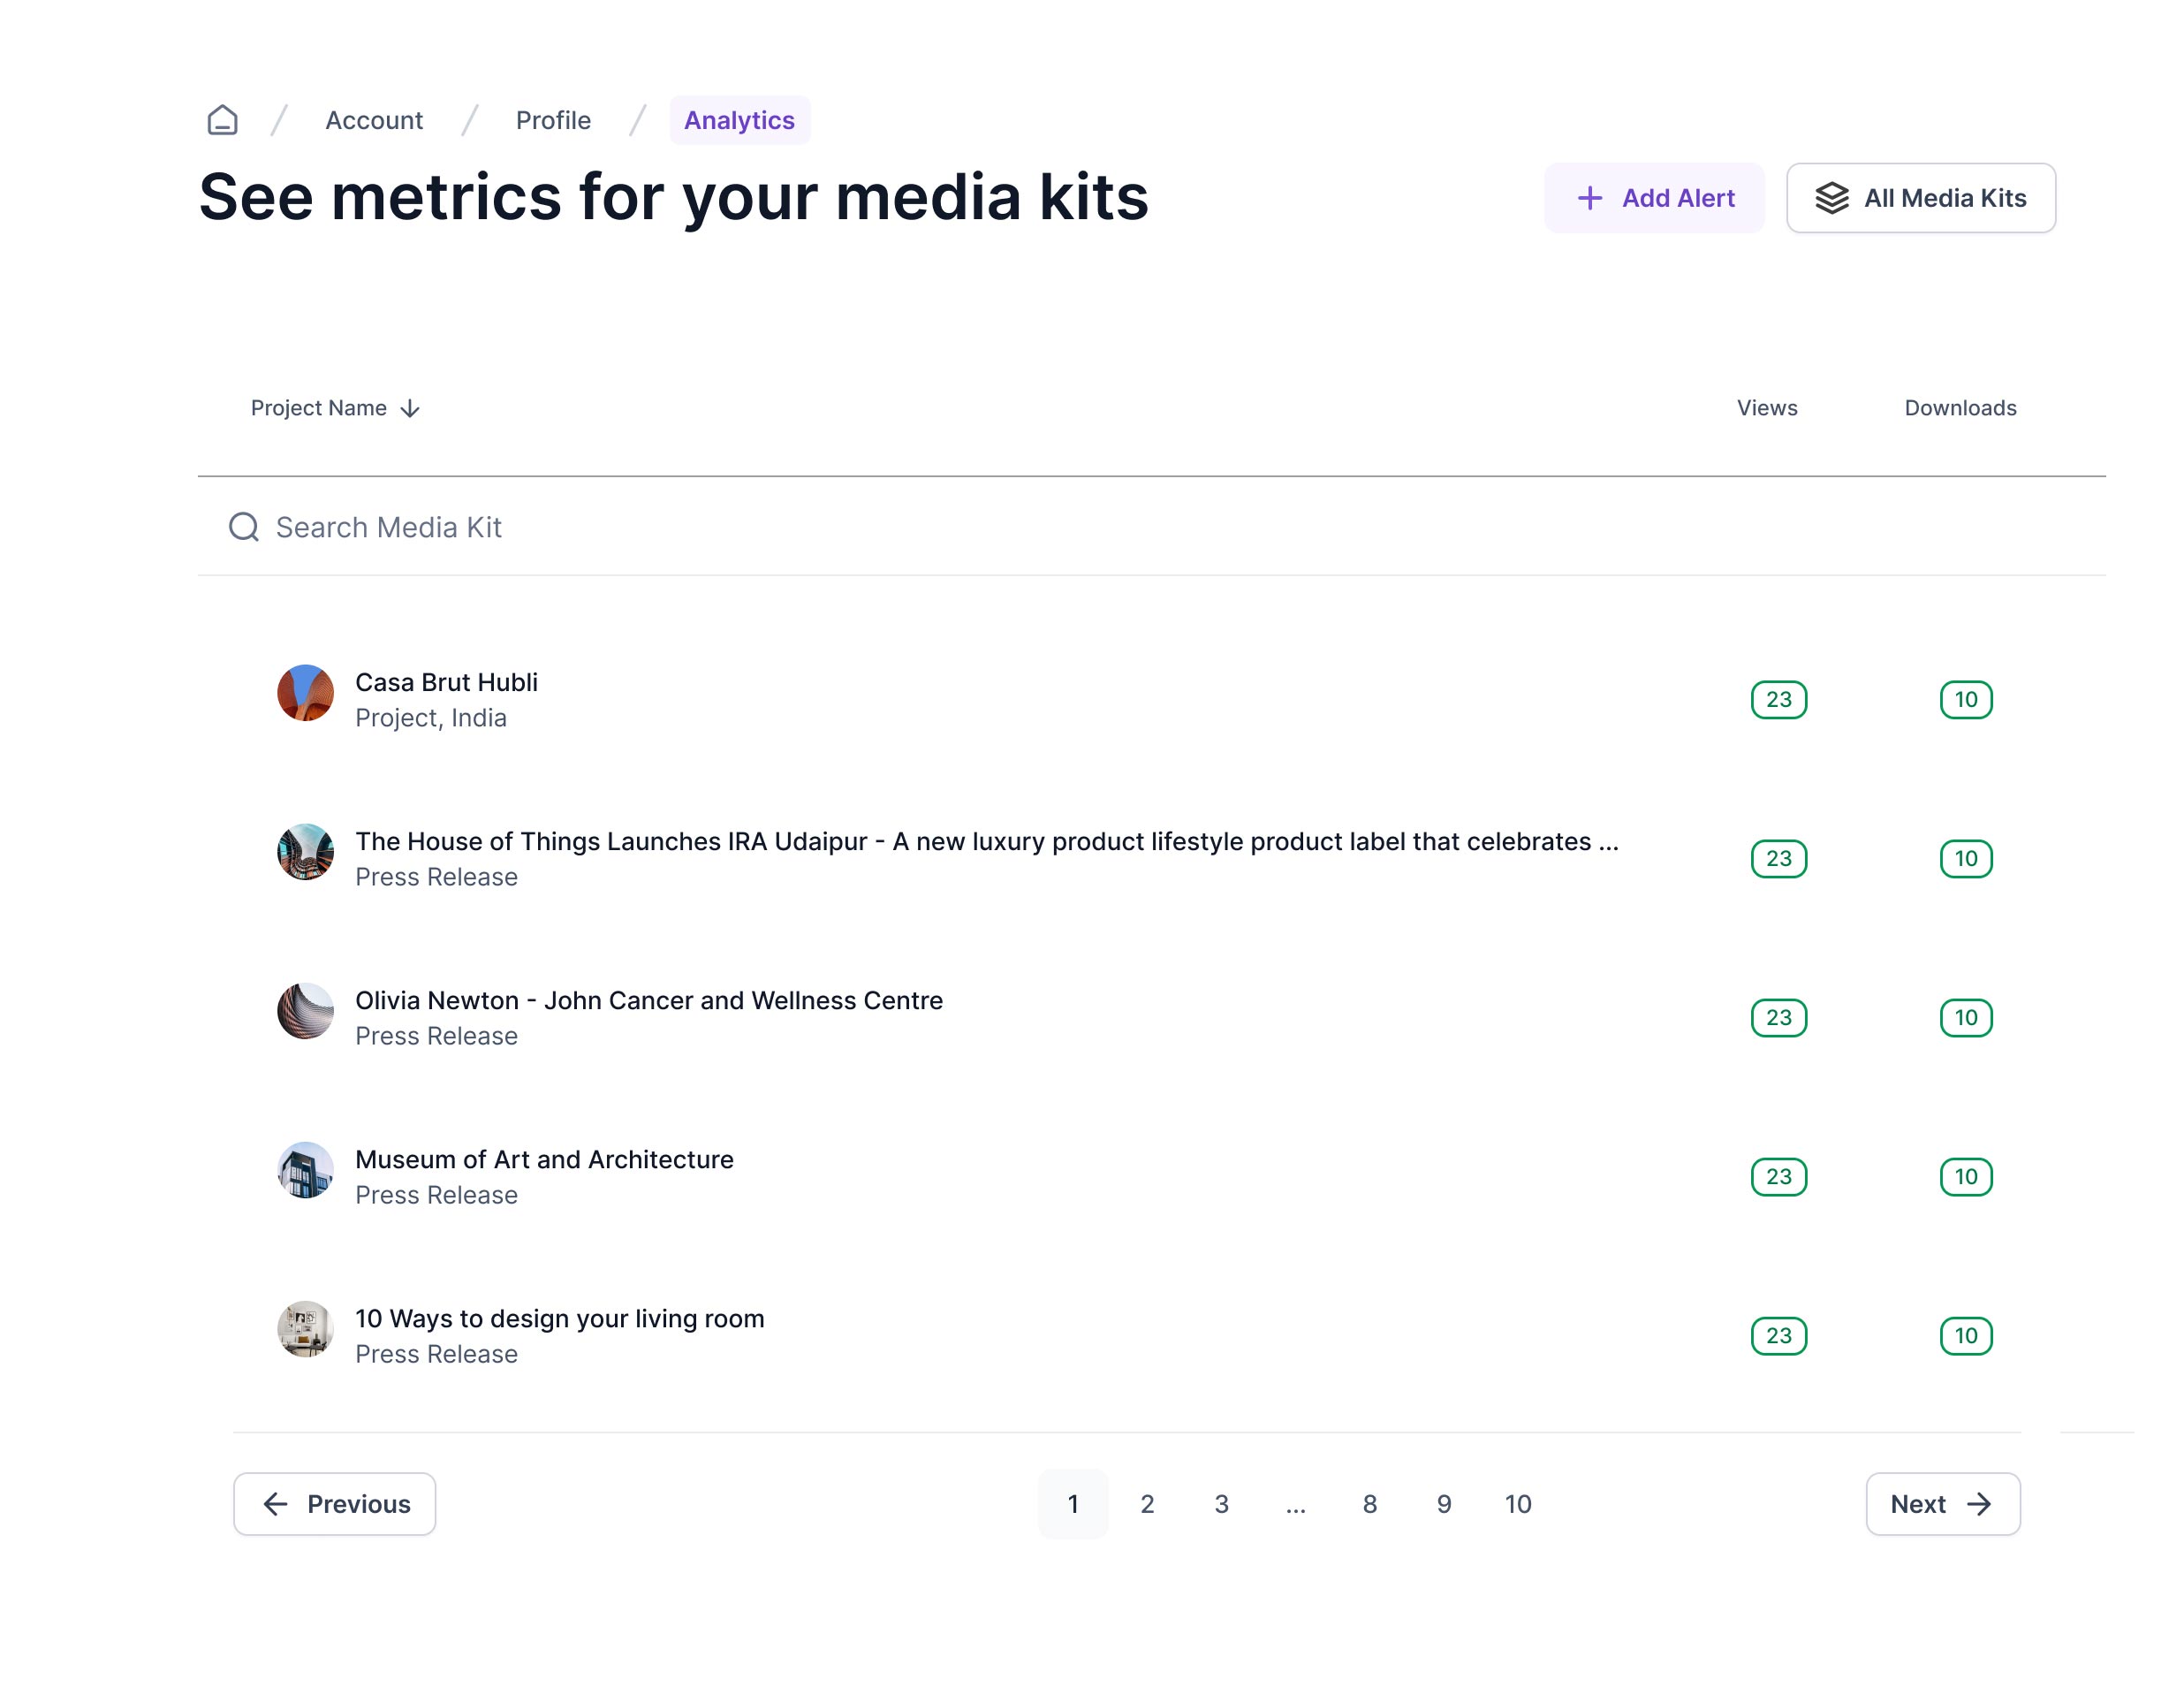Click the Previous page button
Screen dimensions: 2184x1702
(335, 1504)
